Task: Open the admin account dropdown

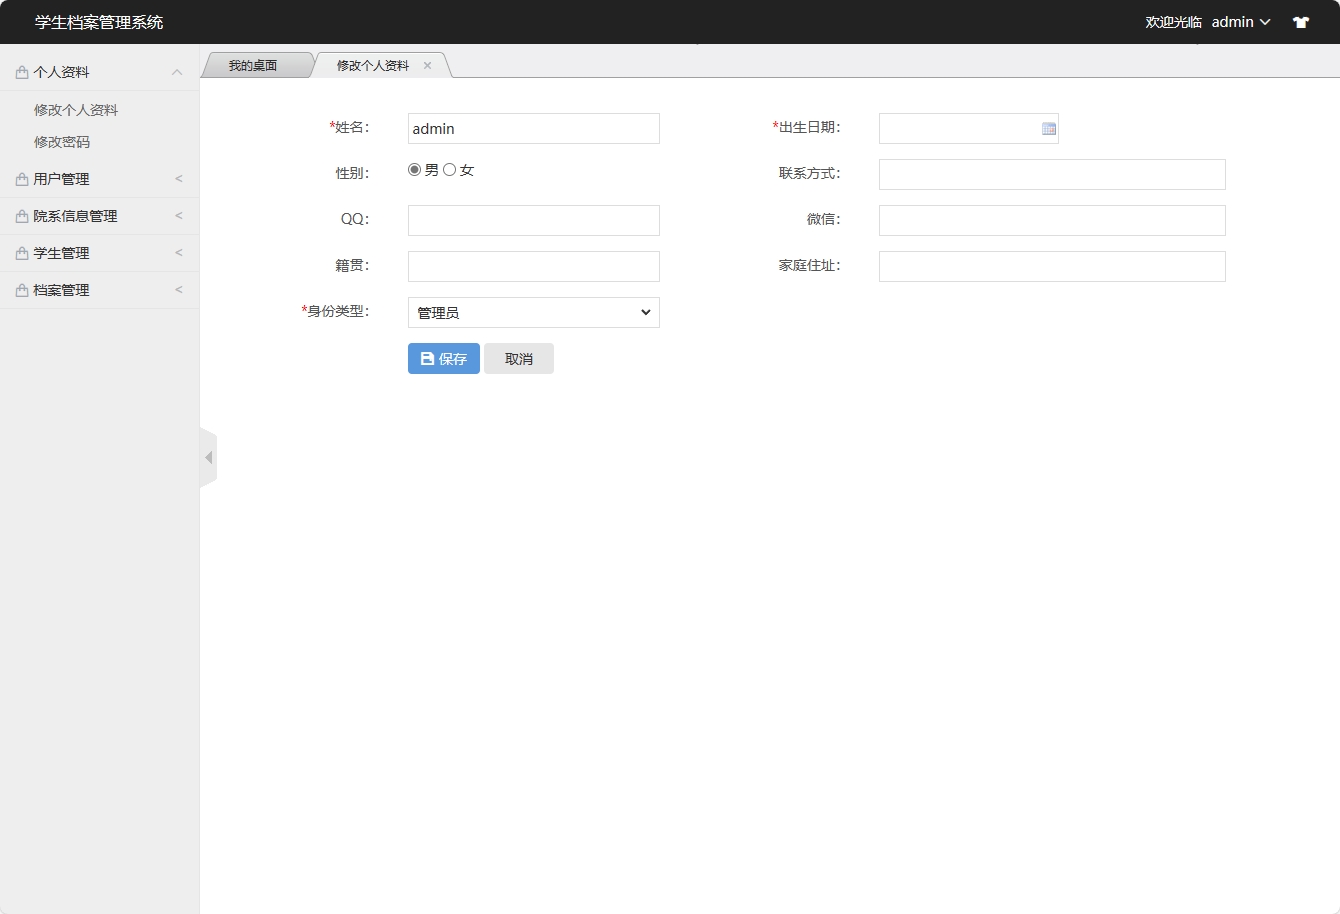Action: pyautogui.click(x=1240, y=21)
